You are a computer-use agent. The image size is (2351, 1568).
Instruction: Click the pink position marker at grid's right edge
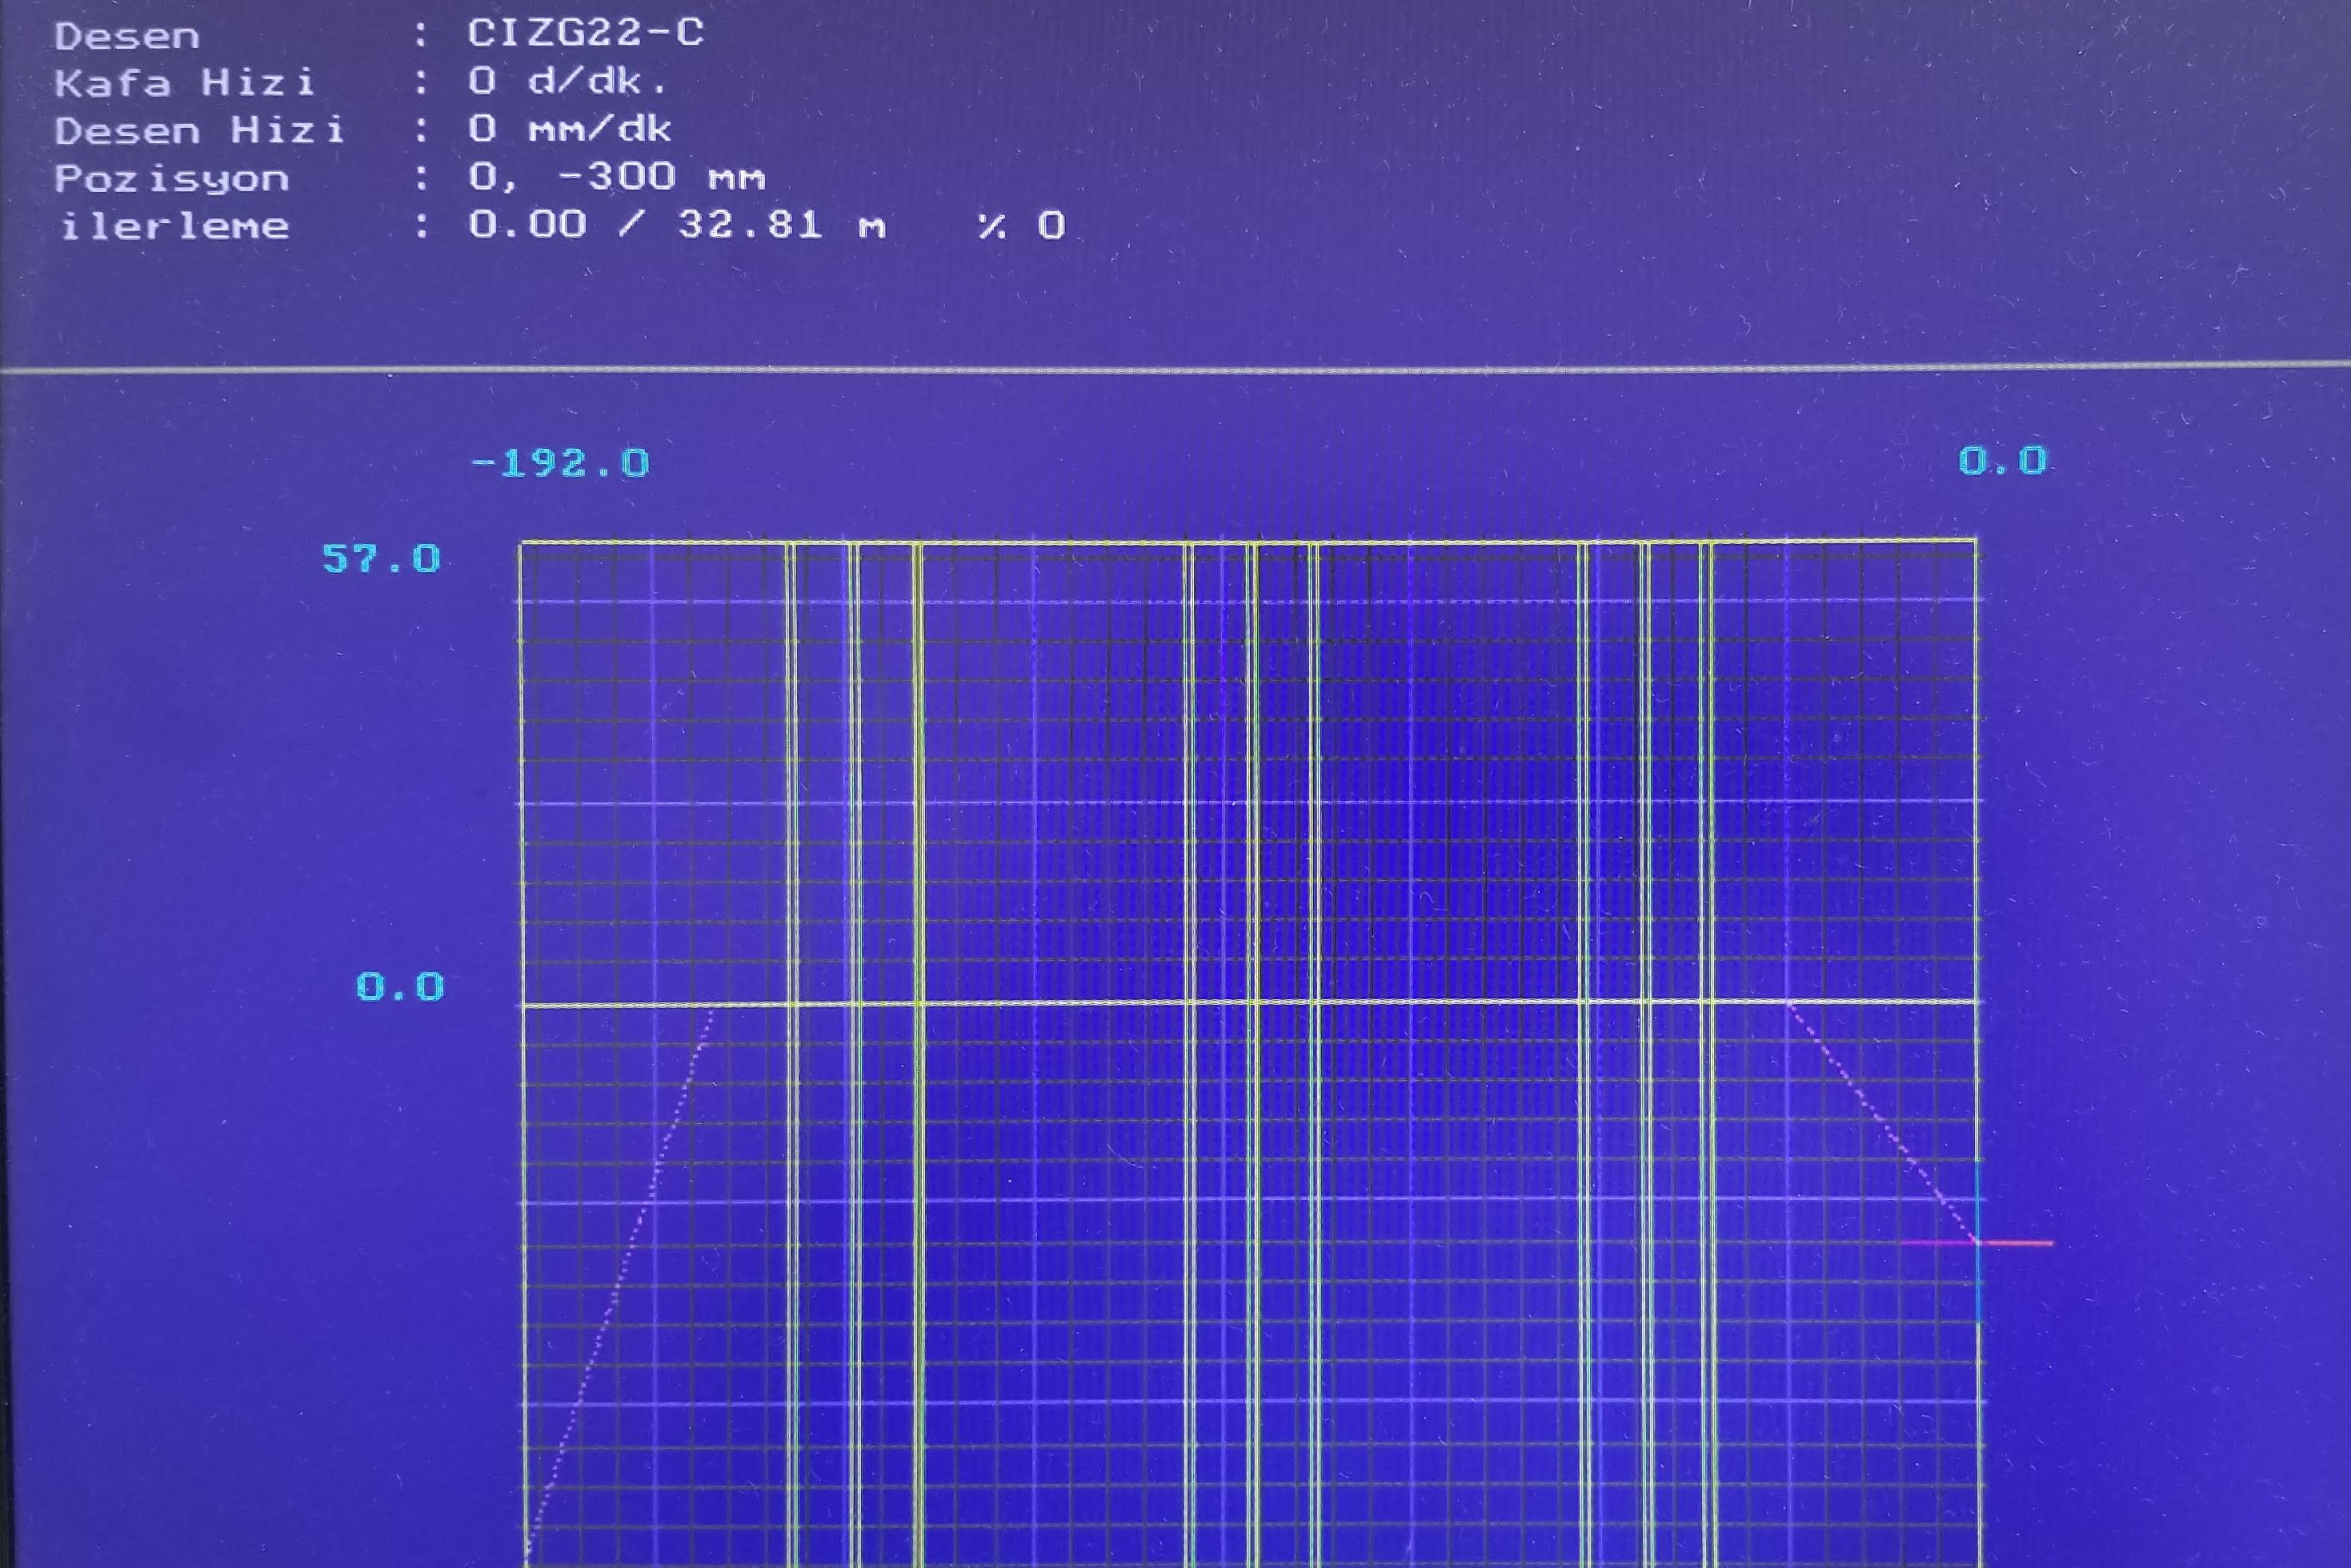coord(1978,1243)
